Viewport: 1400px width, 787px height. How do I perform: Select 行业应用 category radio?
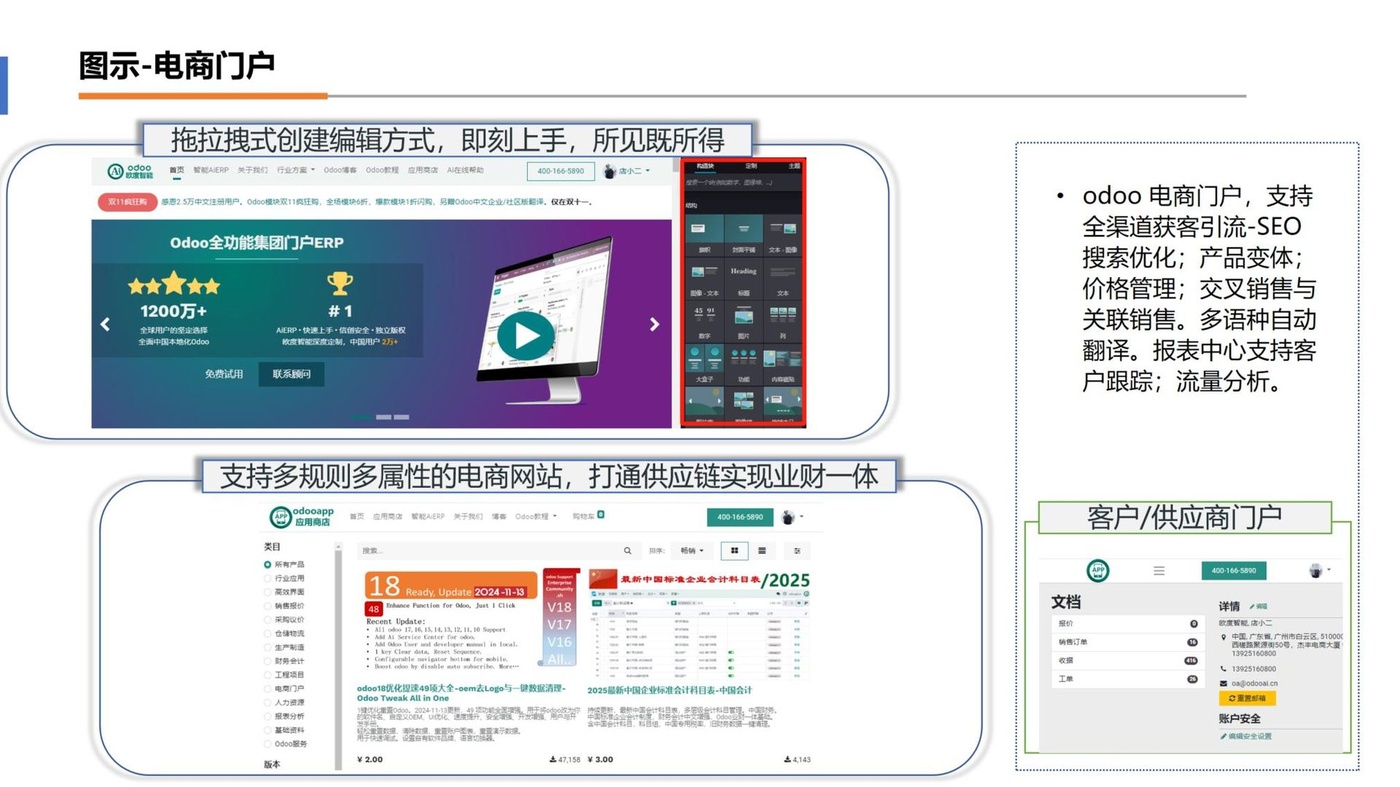point(267,578)
